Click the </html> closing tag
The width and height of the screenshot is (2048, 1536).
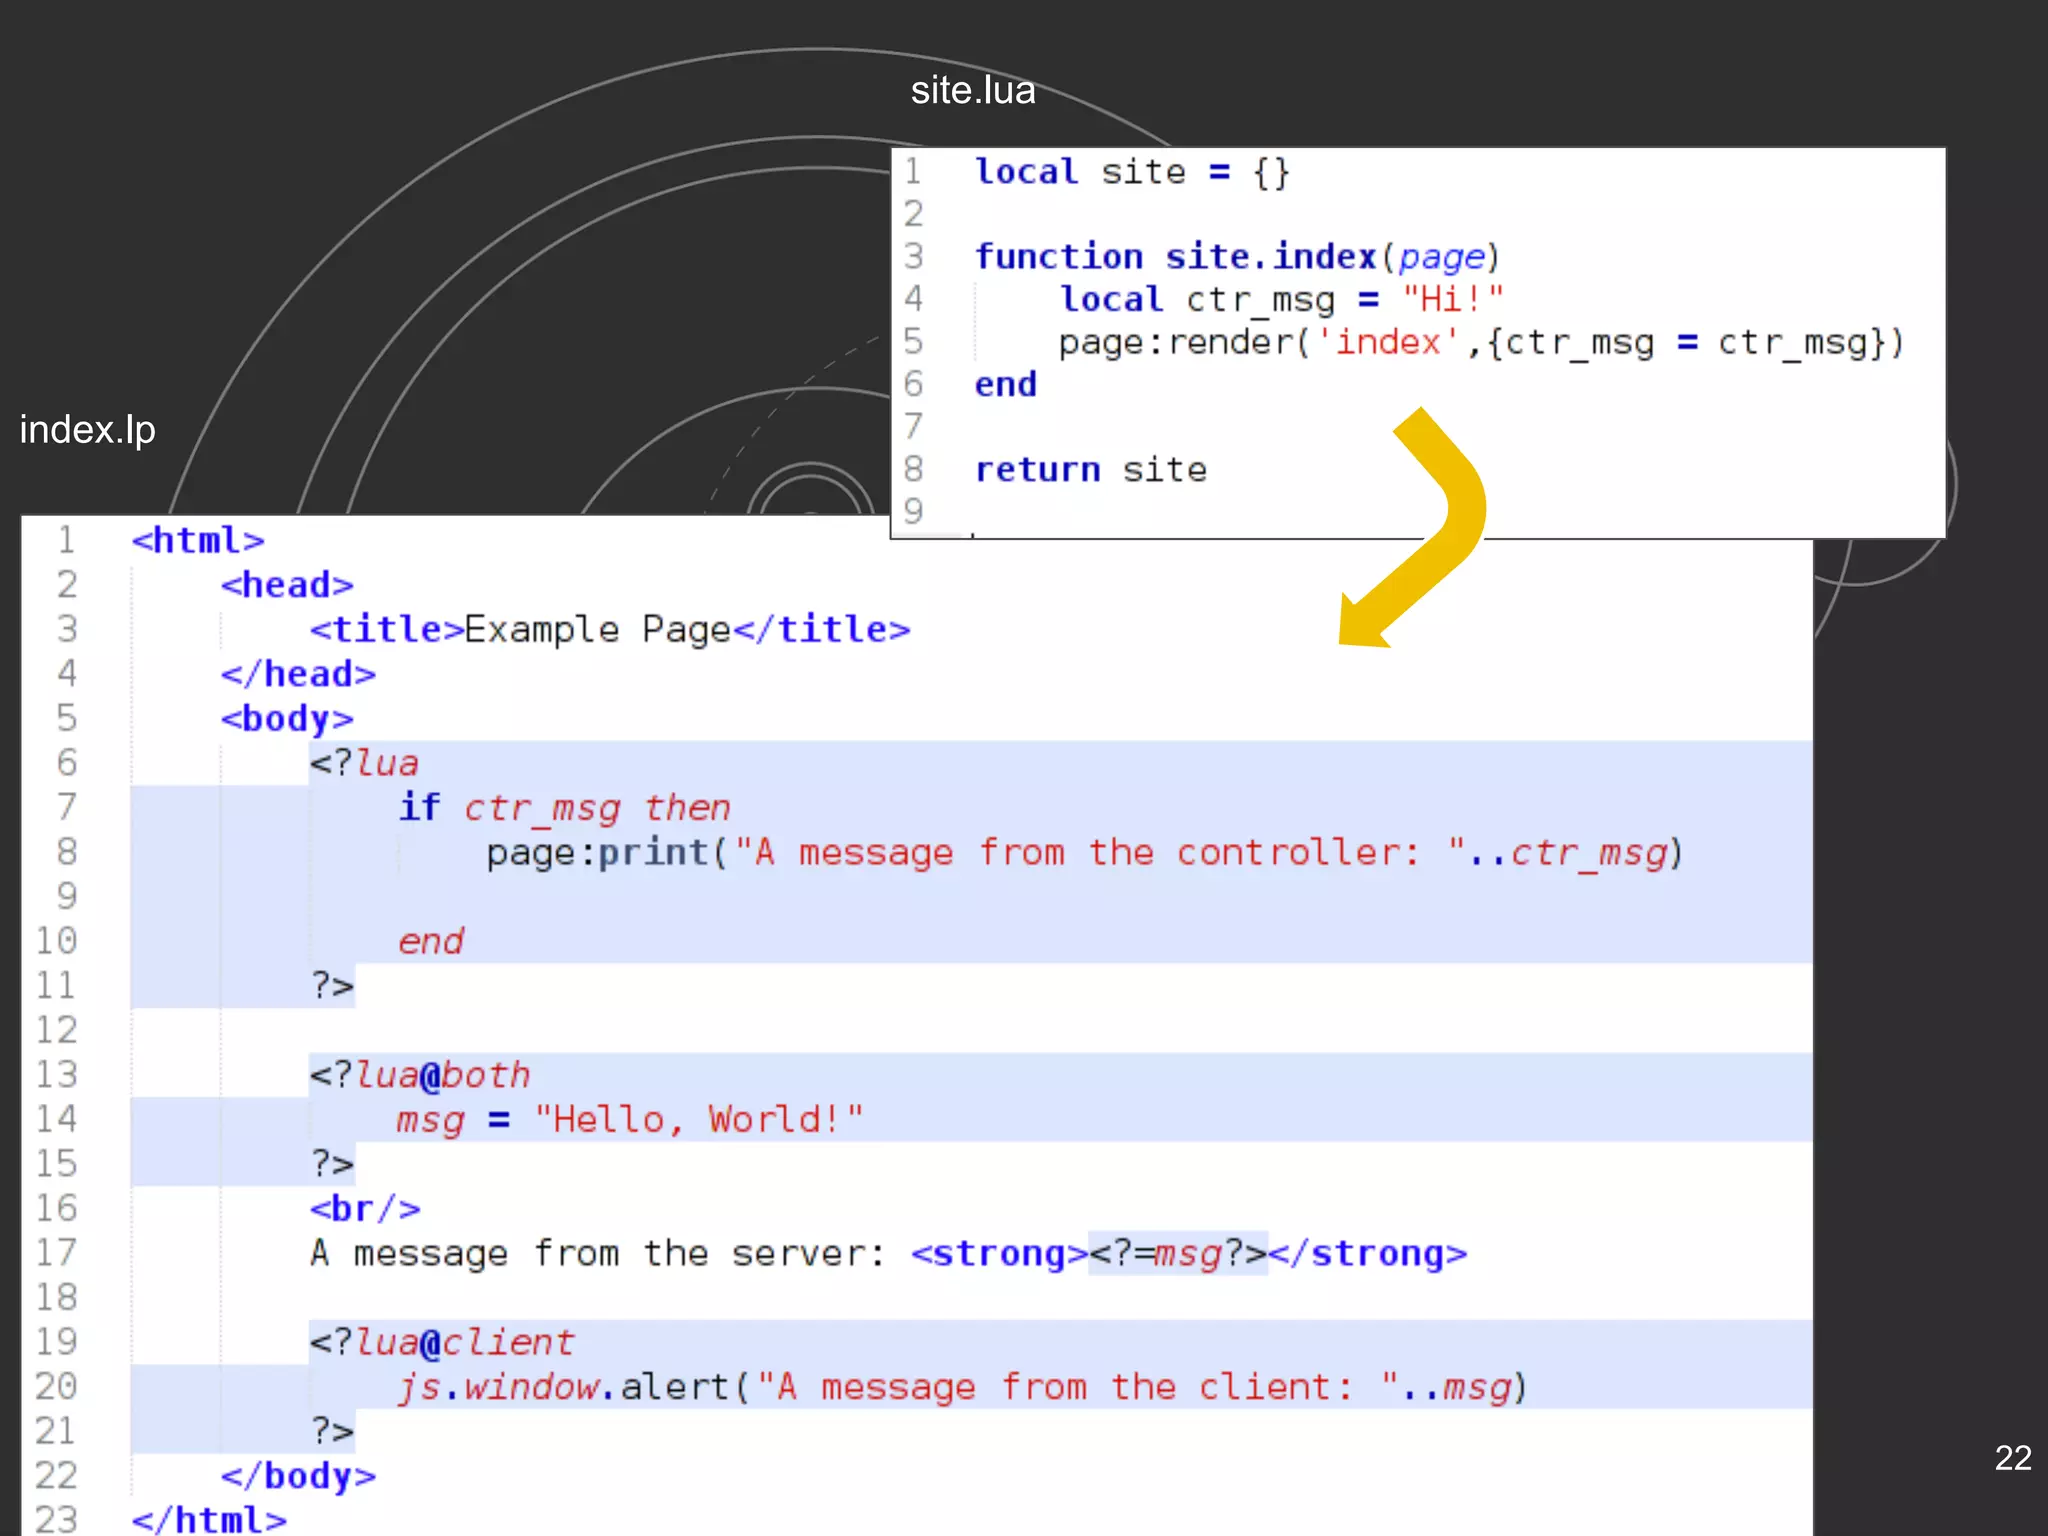[209, 1520]
